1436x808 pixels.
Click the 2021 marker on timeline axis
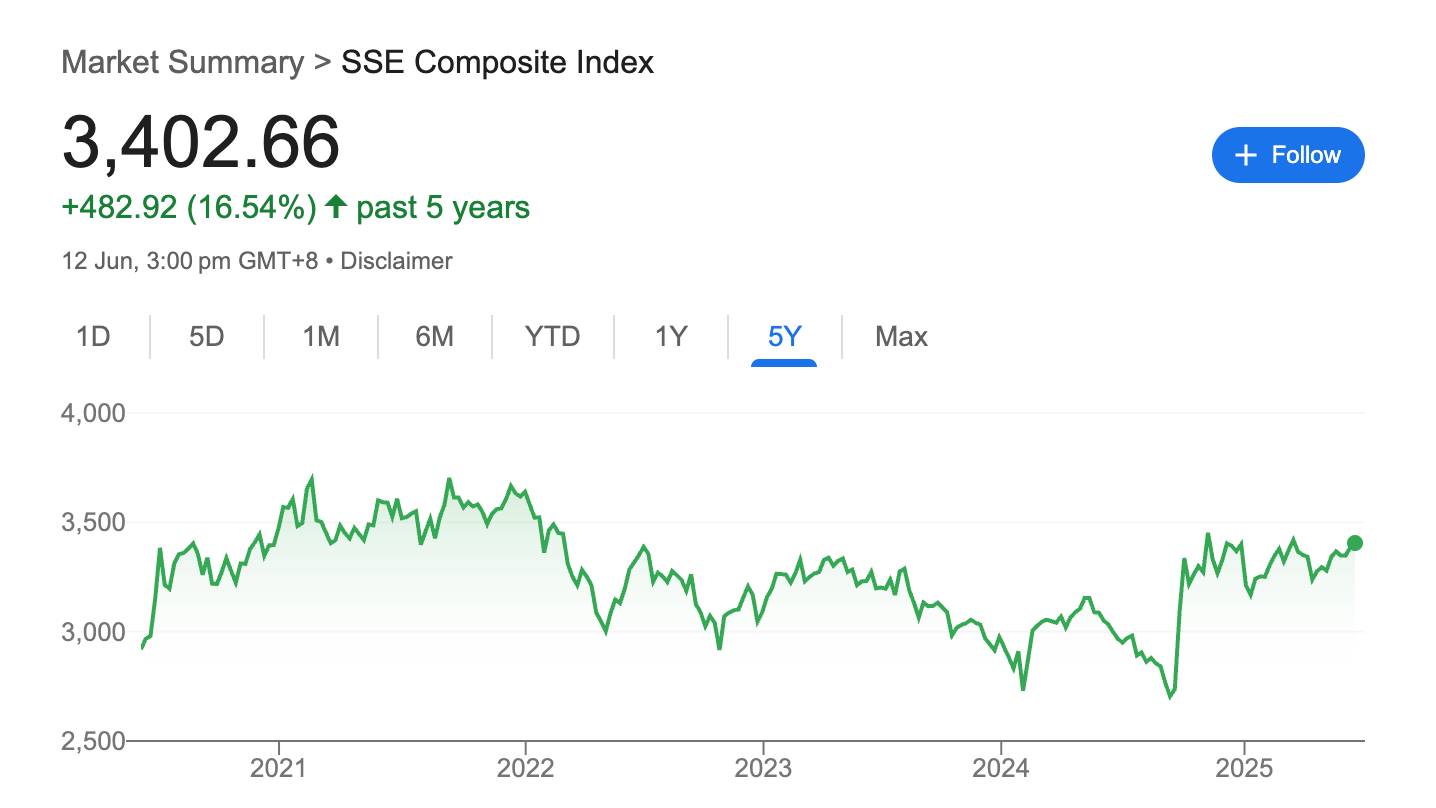pyautogui.click(x=278, y=770)
